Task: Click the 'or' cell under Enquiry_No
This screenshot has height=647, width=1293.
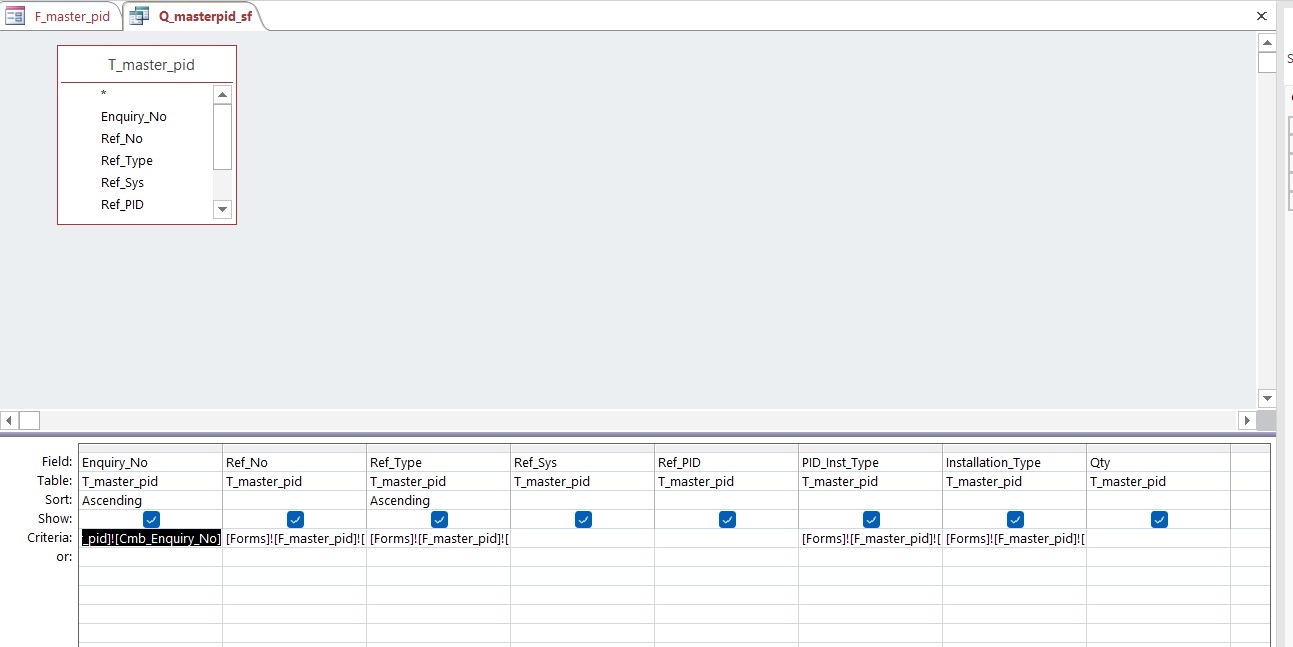Action: coord(151,557)
